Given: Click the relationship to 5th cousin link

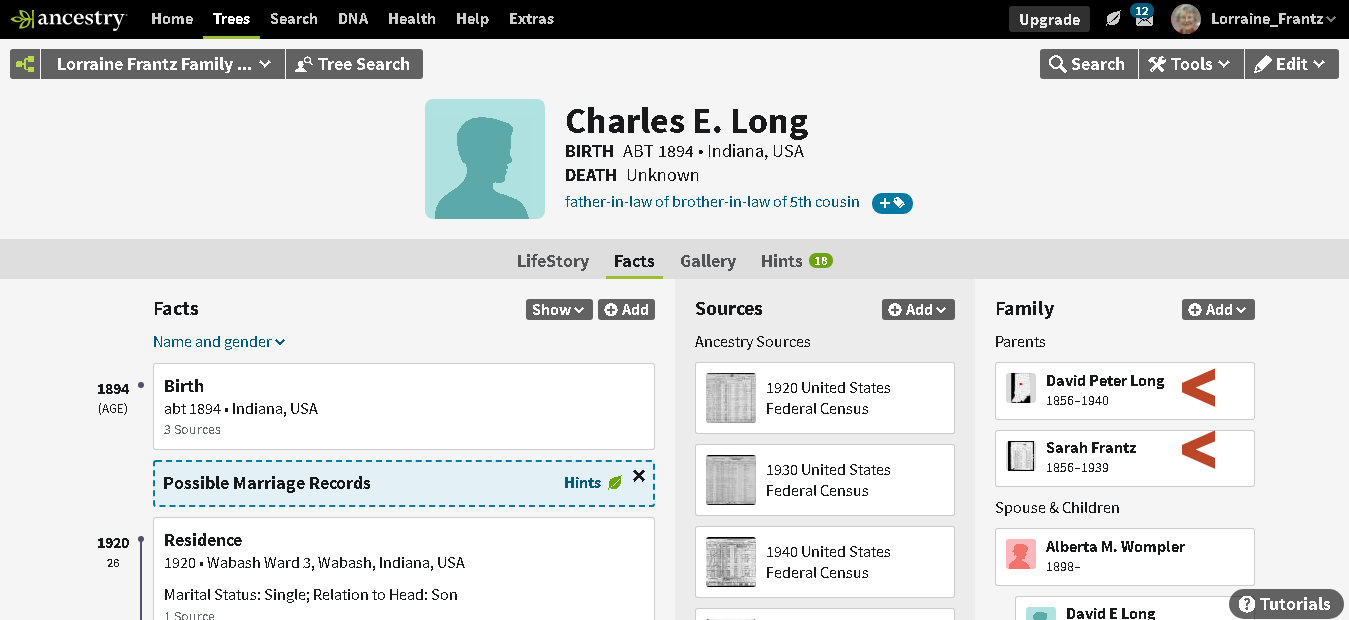Looking at the screenshot, I should pyautogui.click(x=711, y=202).
